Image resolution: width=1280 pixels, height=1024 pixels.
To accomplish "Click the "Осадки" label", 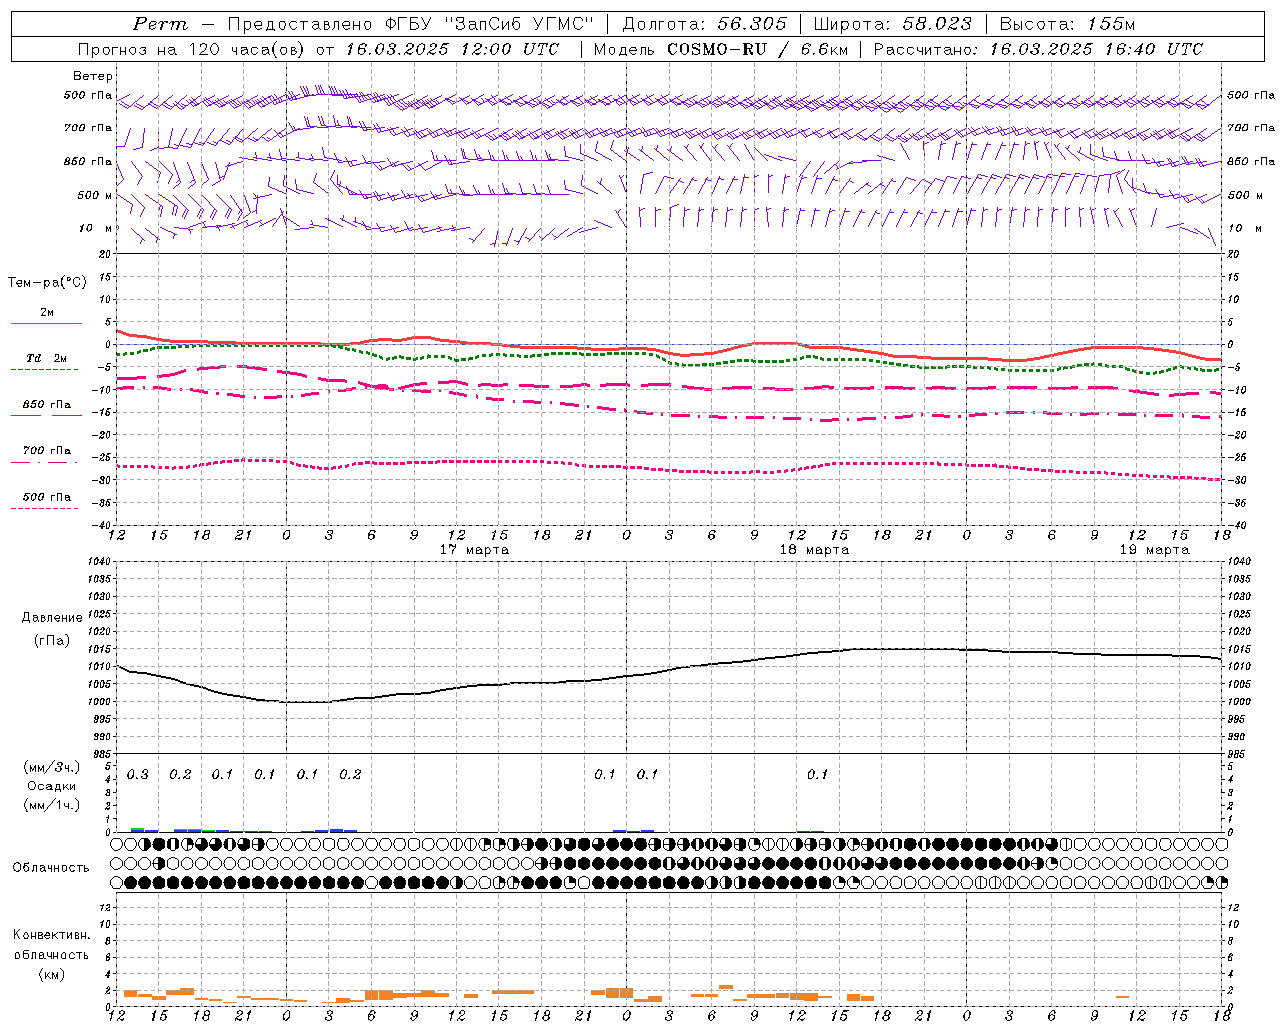I will tap(52, 786).
